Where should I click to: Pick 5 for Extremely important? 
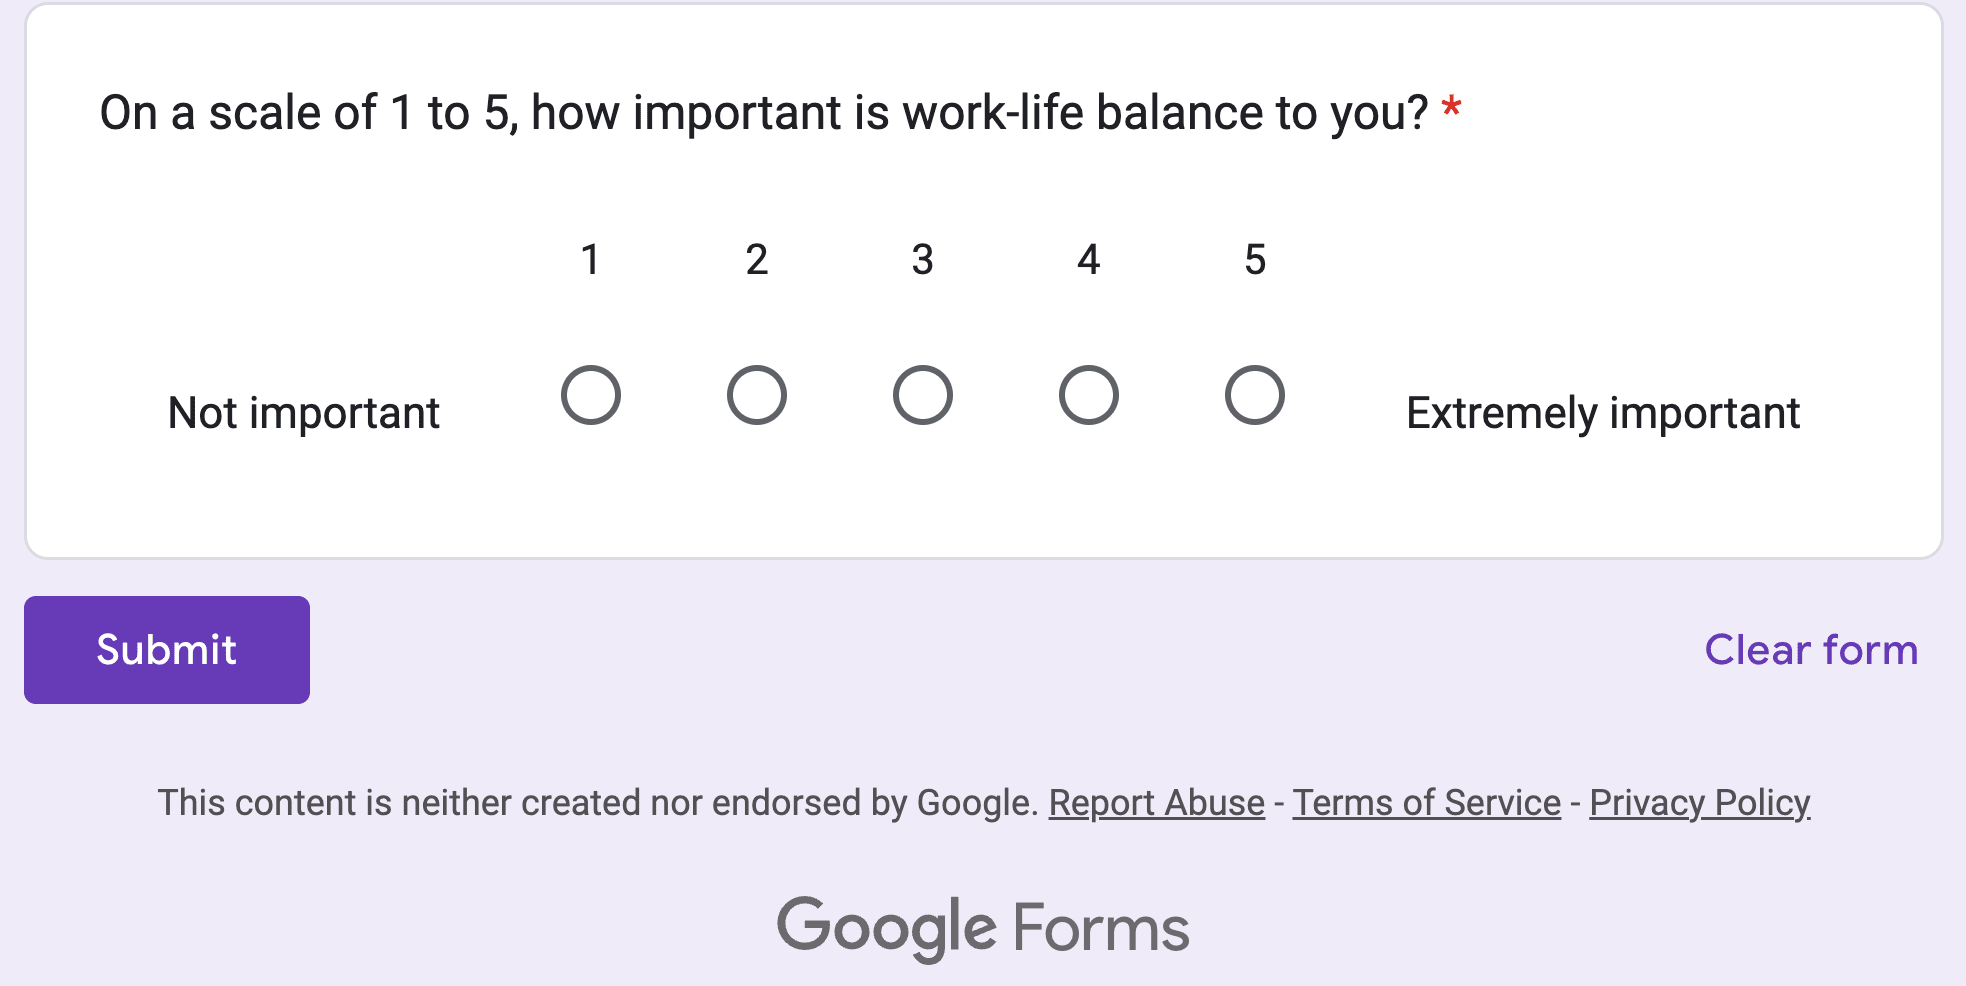pyautogui.click(x=1254, y=395)
